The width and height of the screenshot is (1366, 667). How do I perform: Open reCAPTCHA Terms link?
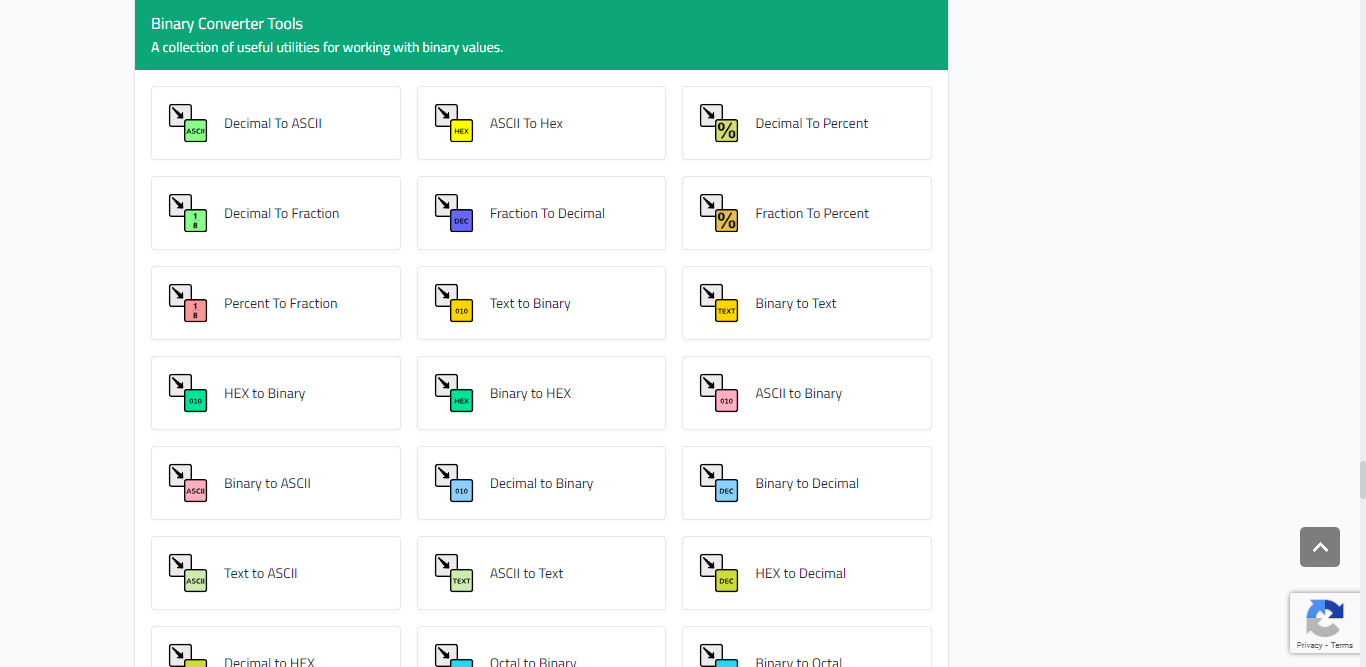pyautogui.click(x=1342, y=645)
